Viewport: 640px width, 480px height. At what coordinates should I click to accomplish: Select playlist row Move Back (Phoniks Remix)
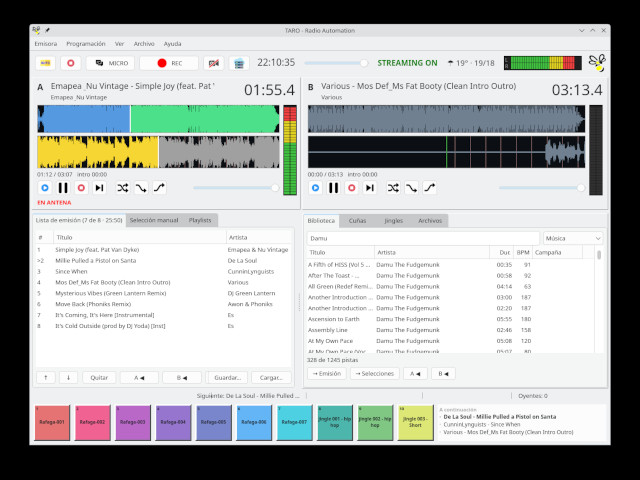click(163, 304)
